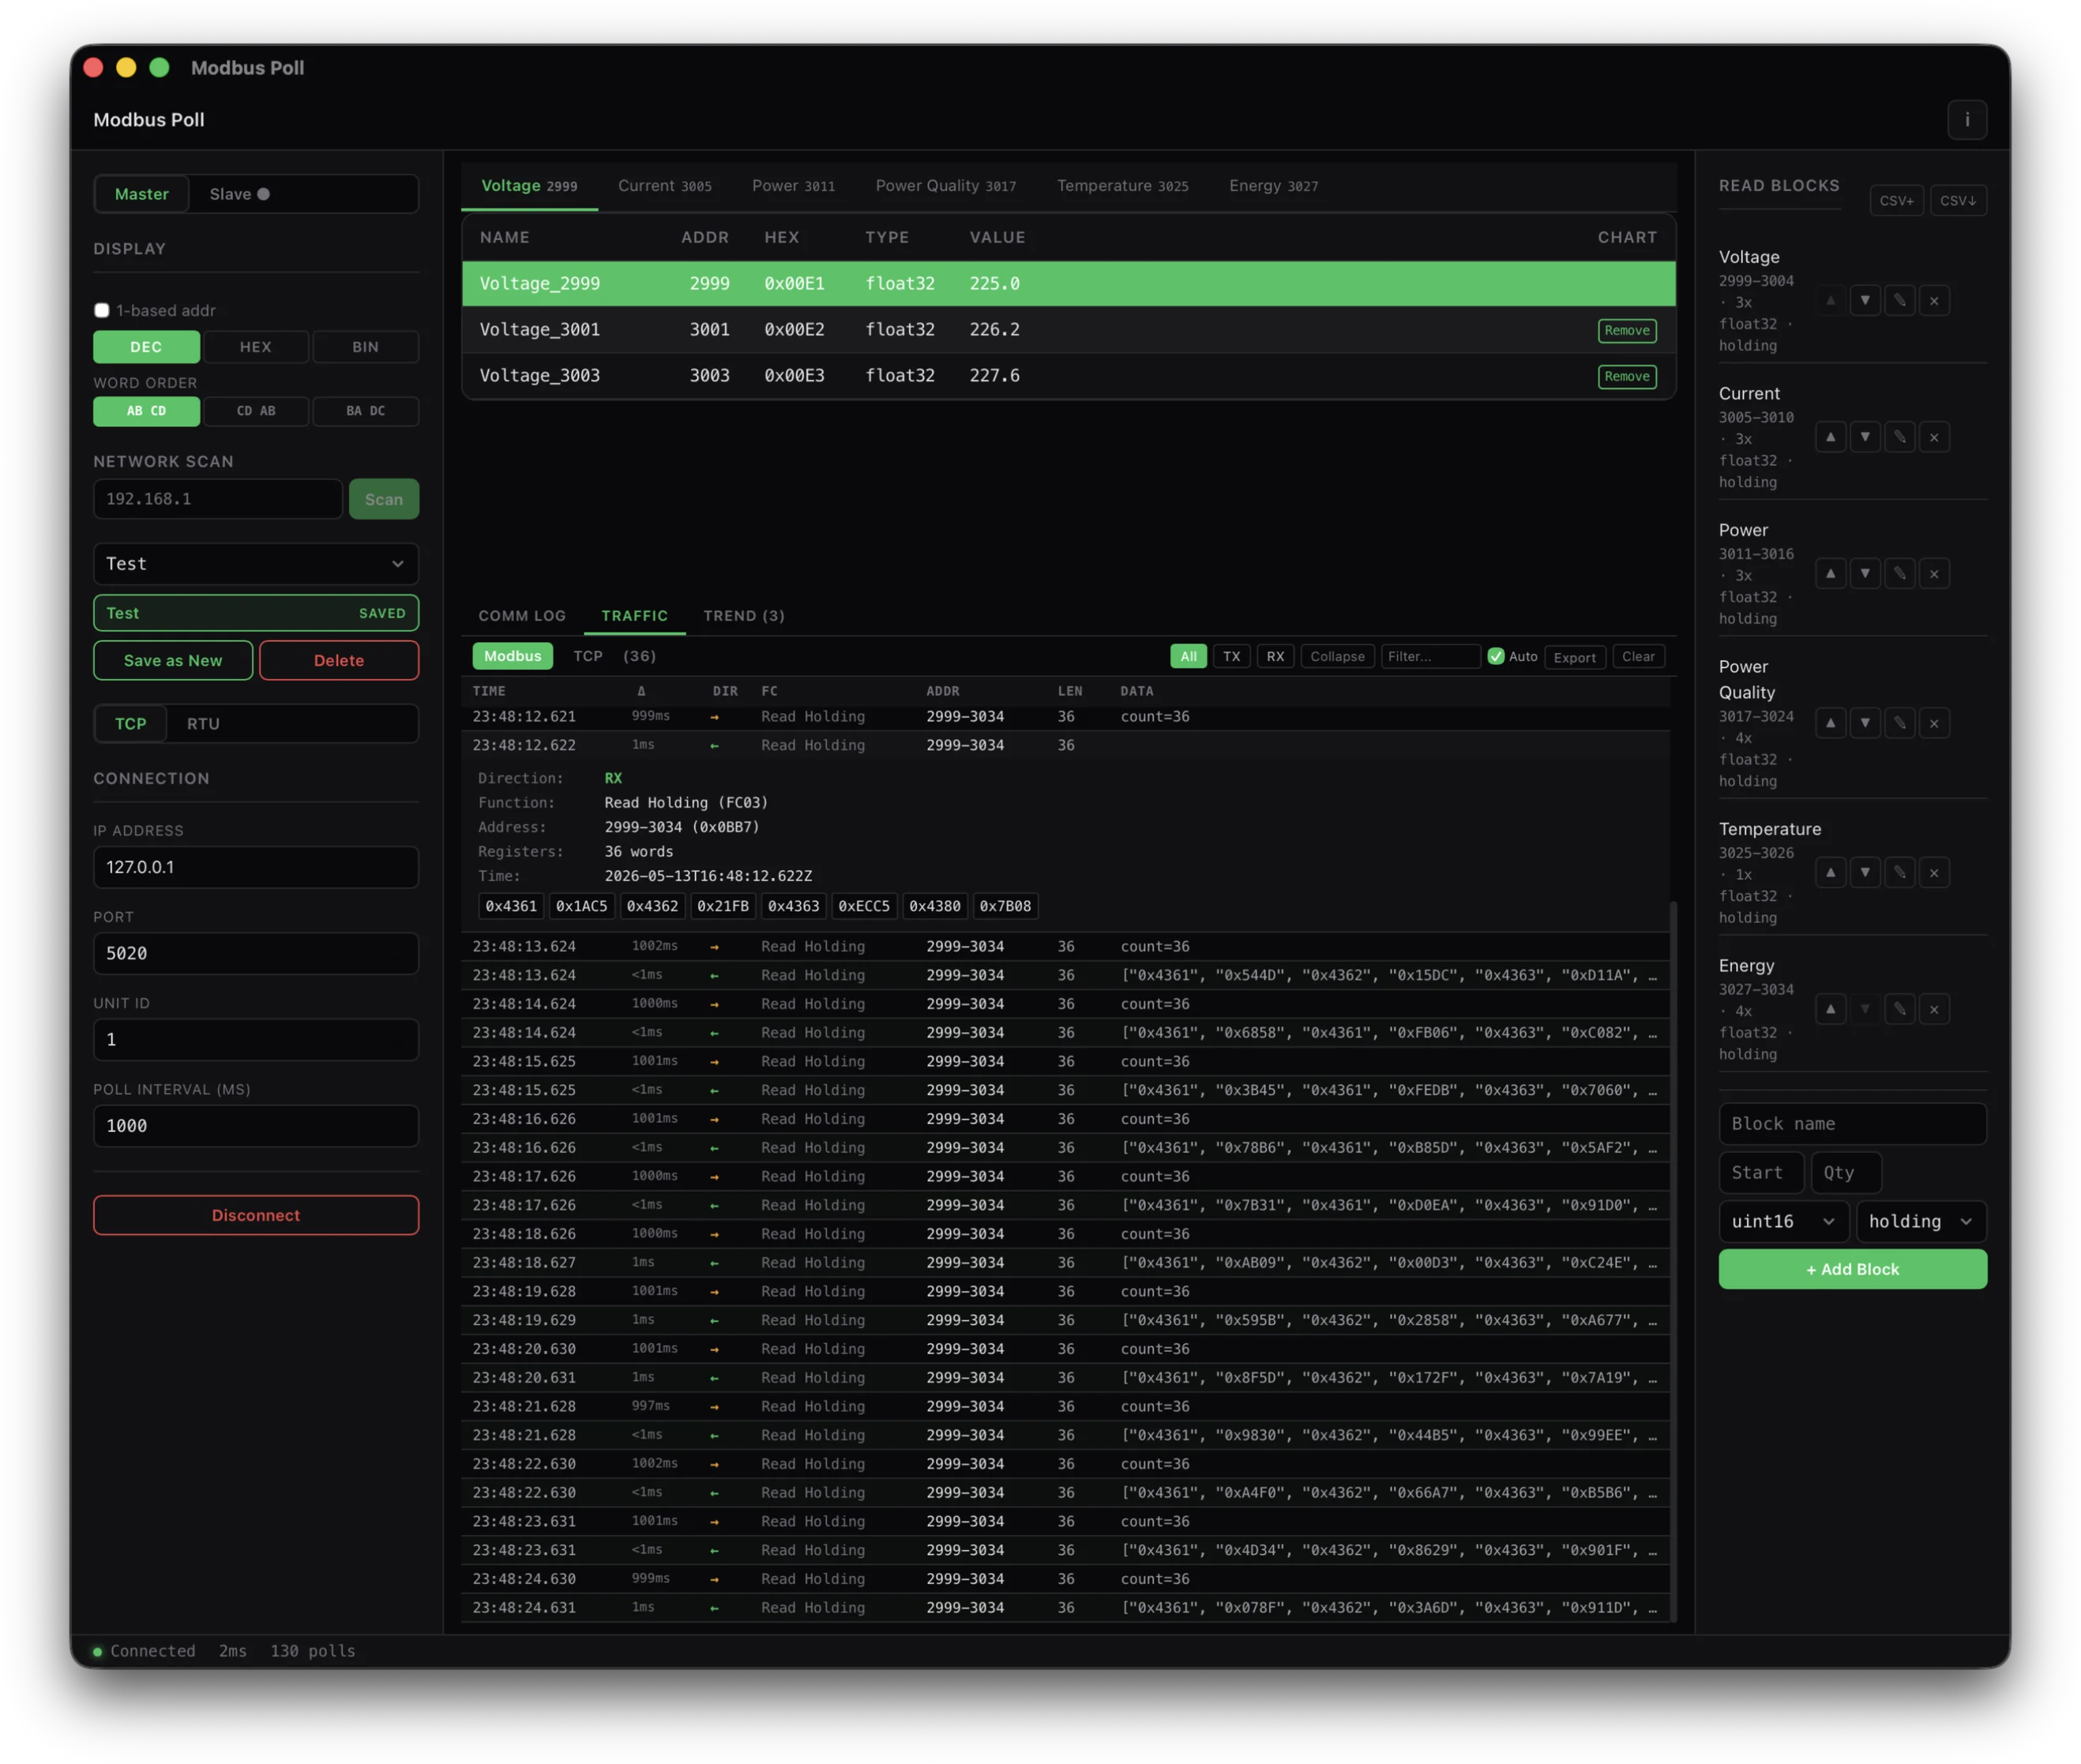This screenshot has height=1764, width=2081.
Task: Edit the Voltage read block
Action: click(1899, 300)
